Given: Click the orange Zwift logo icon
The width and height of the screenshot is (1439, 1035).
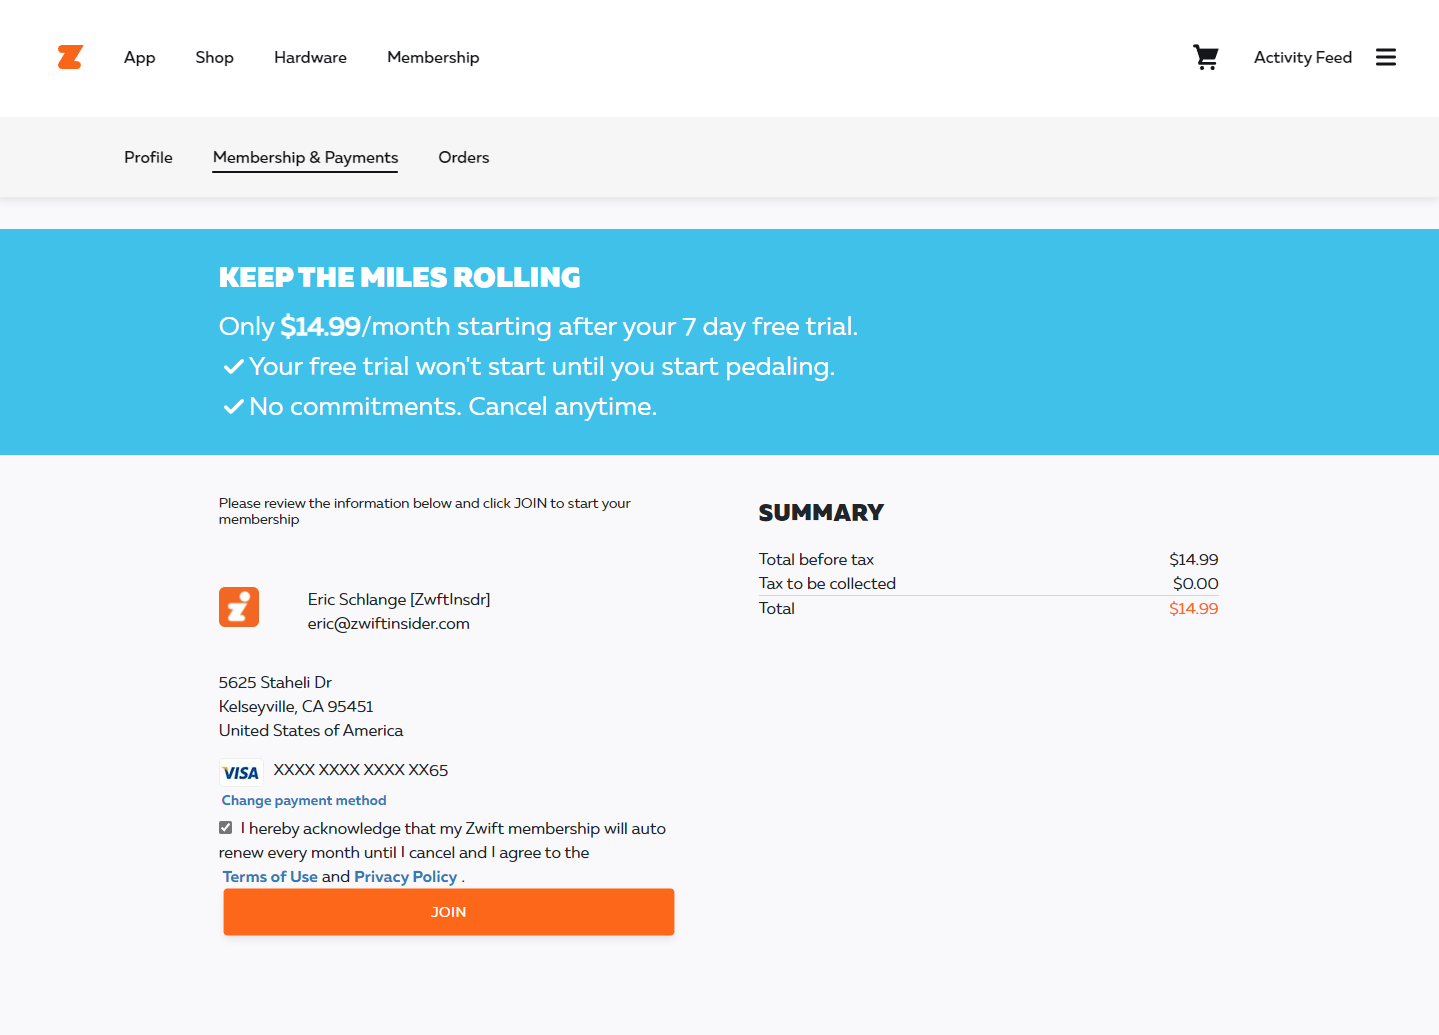Looking at the screenshot, I should click(70, 57).
